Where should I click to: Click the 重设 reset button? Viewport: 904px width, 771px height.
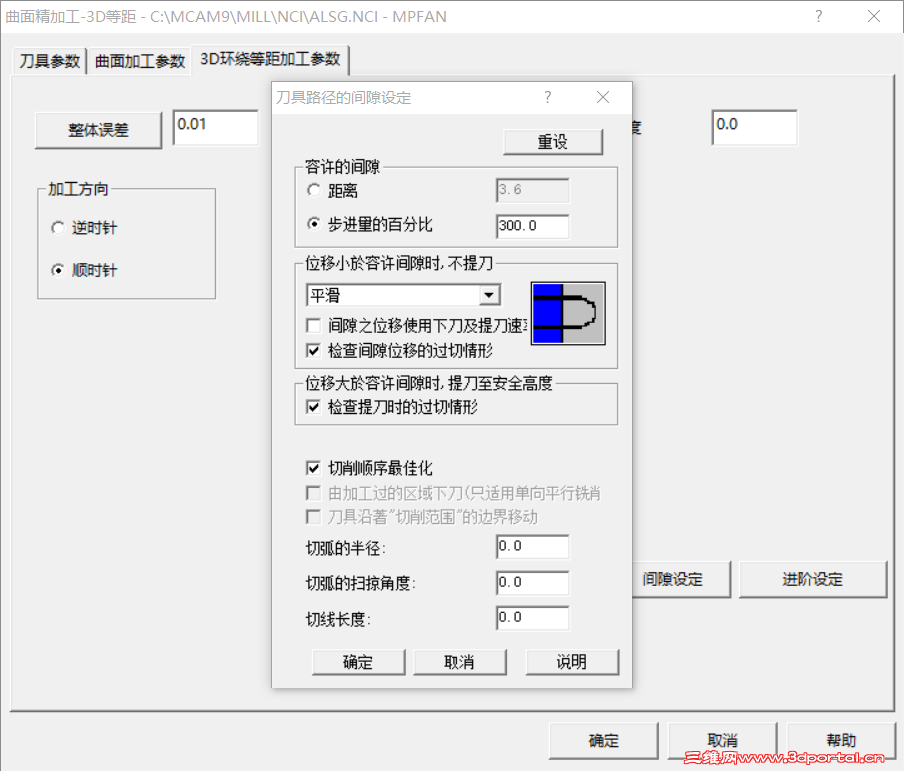[x=553, y=141]
